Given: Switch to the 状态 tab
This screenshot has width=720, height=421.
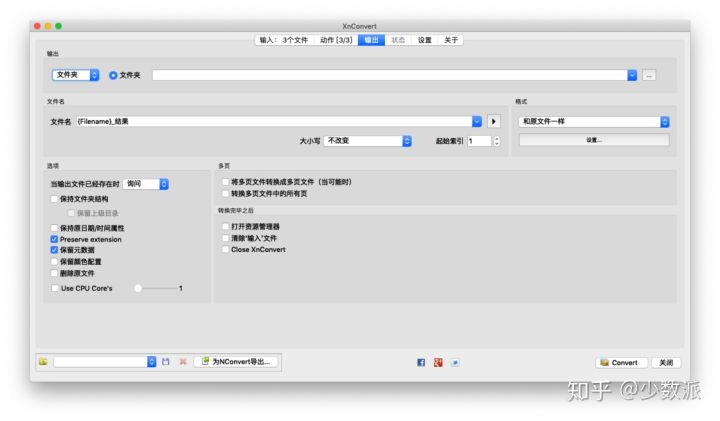Looking at the screenshot, I should click(398, 40).
